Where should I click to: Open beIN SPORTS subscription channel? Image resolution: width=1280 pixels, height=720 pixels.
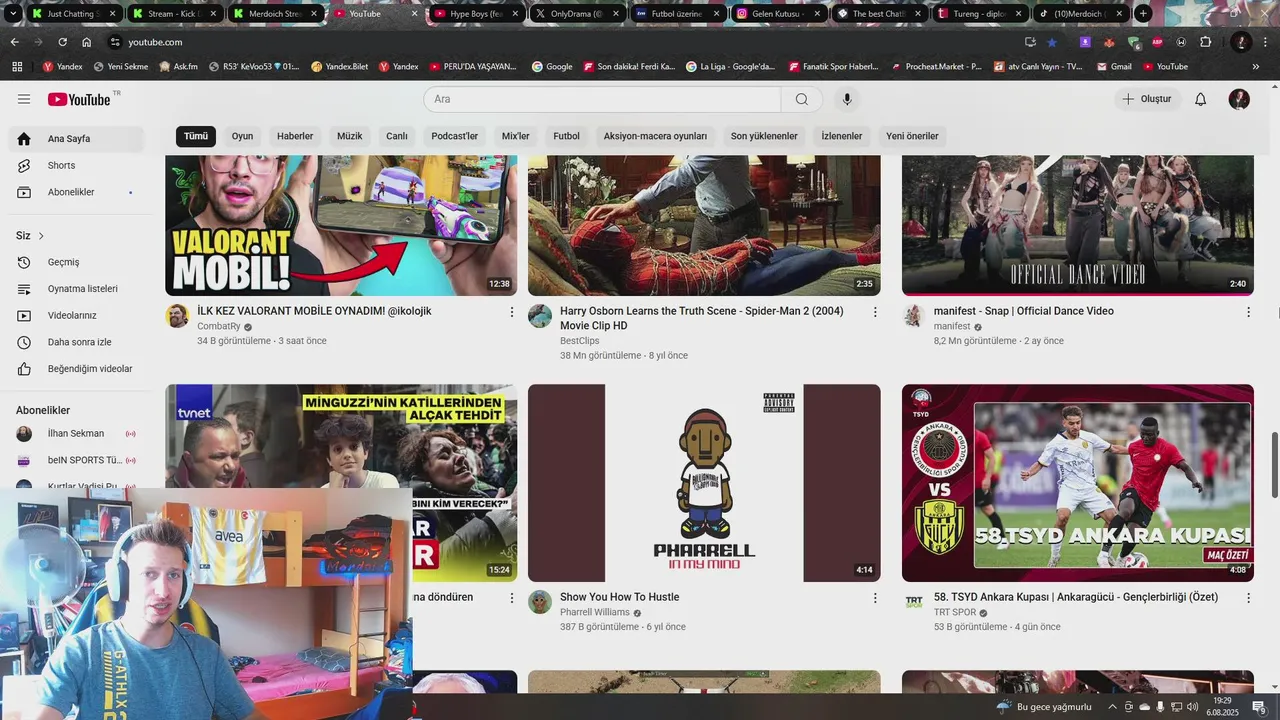[x=78, y=460]
